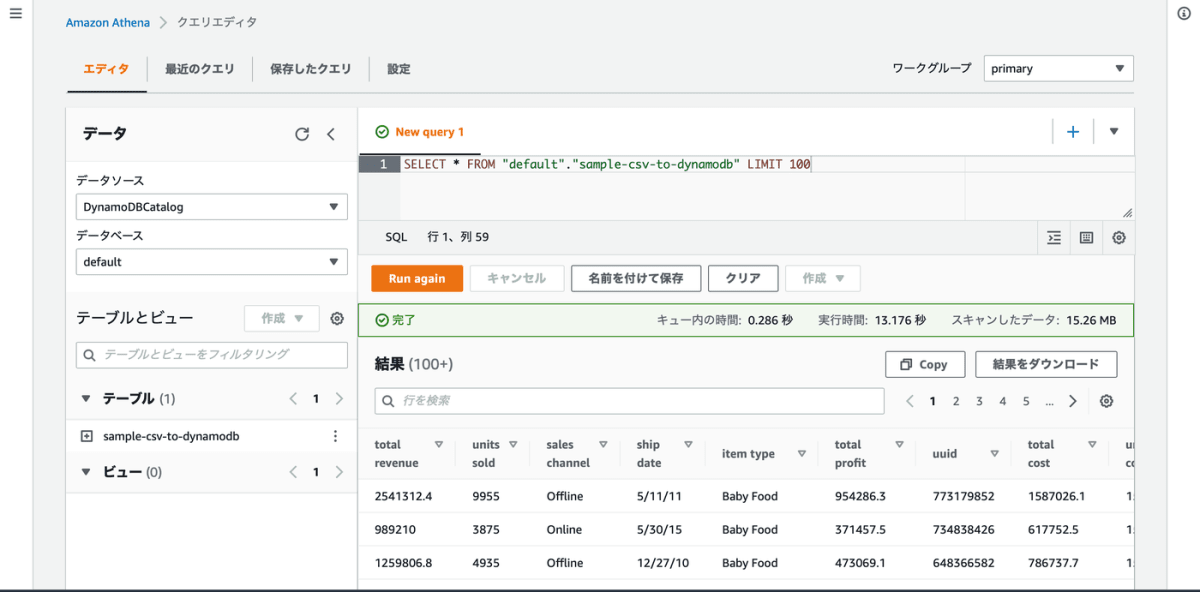Viewport: 1200px width, 592px height.
Task: Go to next results page arrow
Action: (x=1073, y=401)
